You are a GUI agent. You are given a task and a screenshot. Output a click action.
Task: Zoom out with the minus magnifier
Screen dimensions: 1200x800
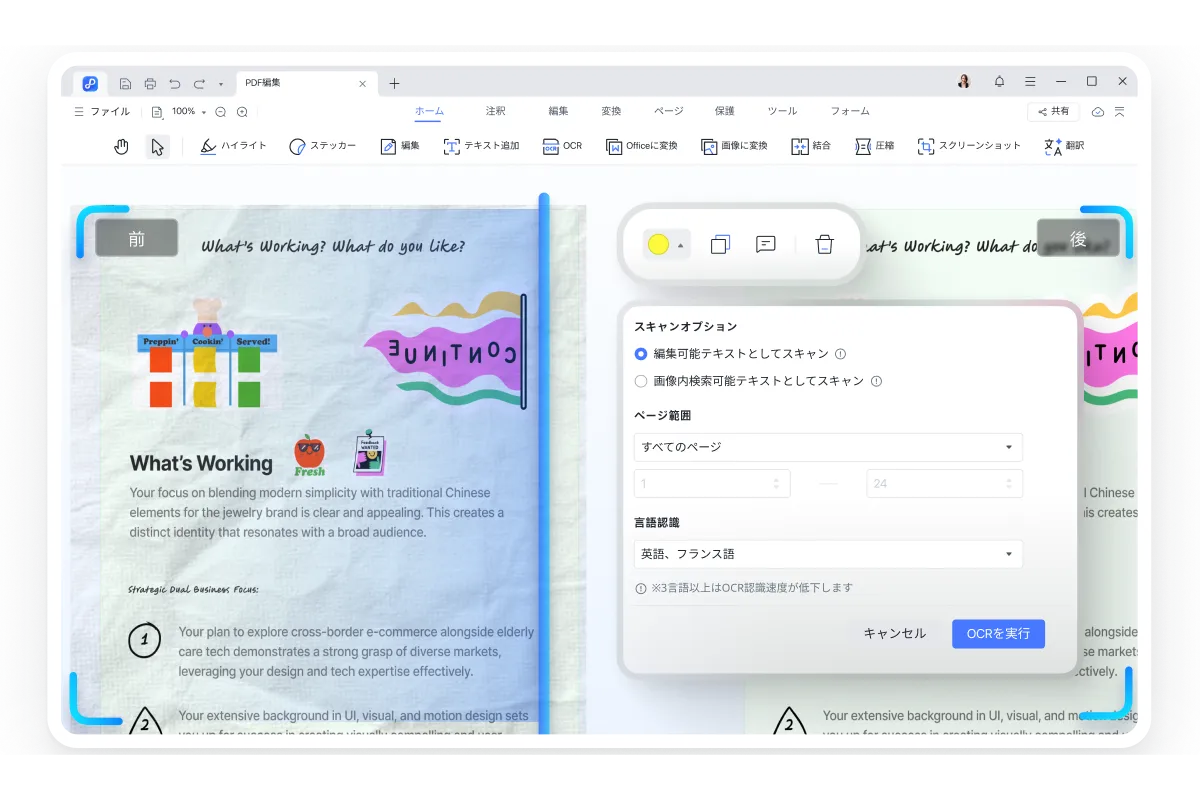tap(220, 112)
